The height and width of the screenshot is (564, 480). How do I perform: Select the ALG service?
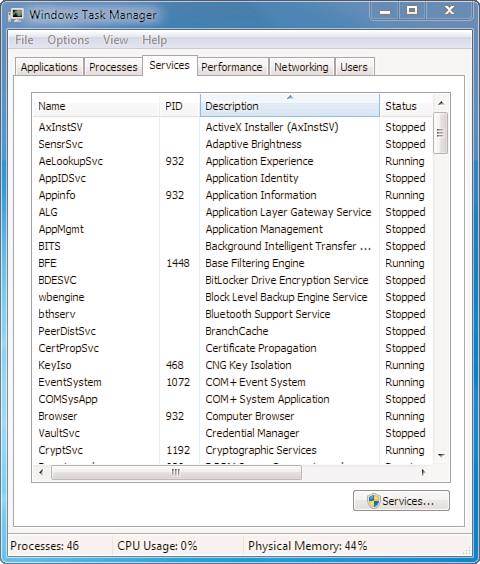[232, 212]
